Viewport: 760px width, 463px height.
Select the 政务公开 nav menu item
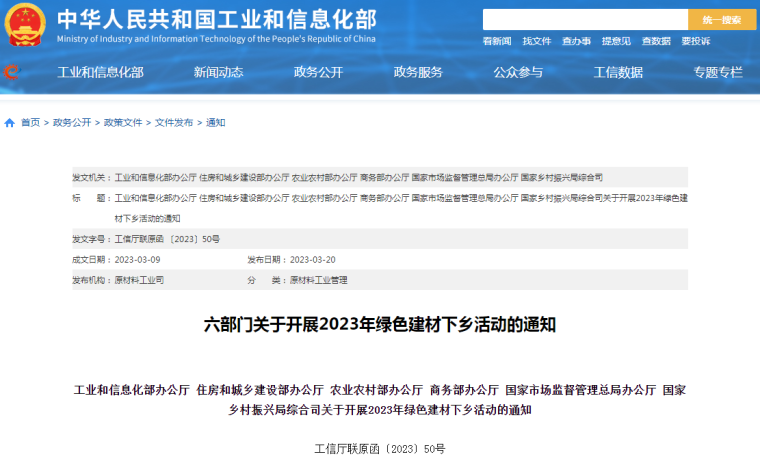pos(318,72)
